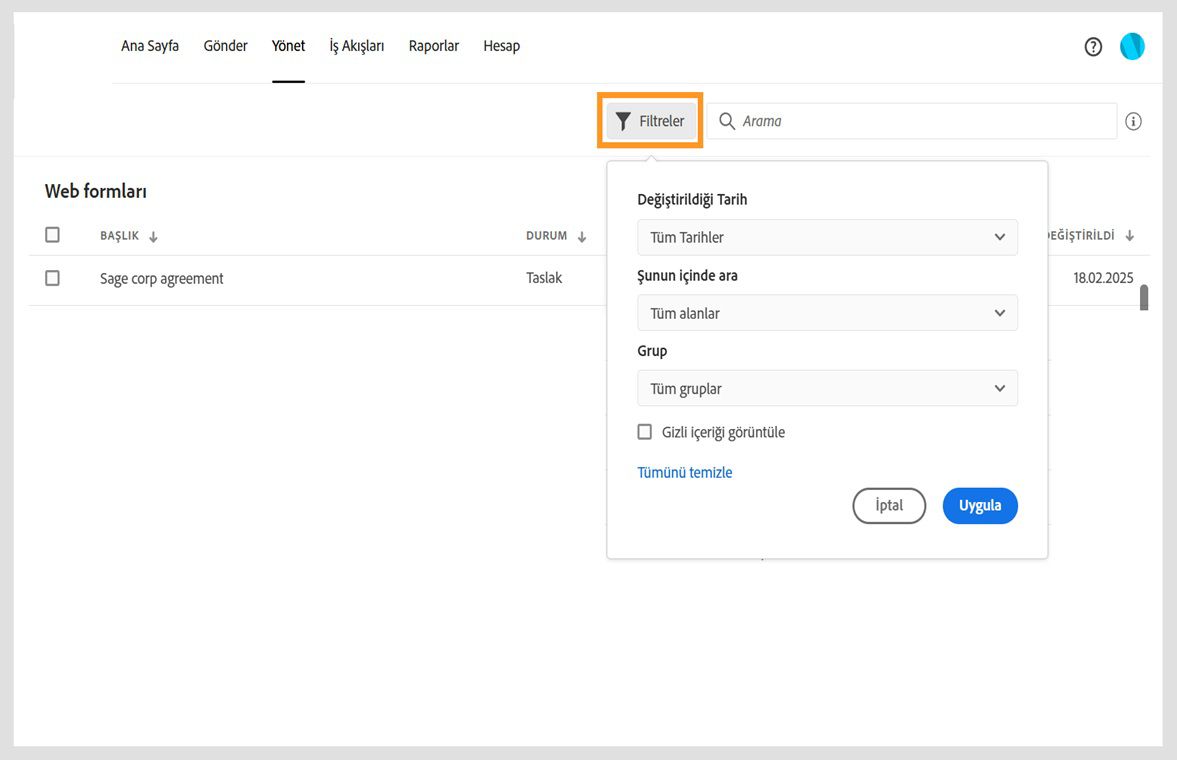Sort by Değiştirildi column arrow
This screenshot has height=760, width=1177.
tap(1129, 236)
